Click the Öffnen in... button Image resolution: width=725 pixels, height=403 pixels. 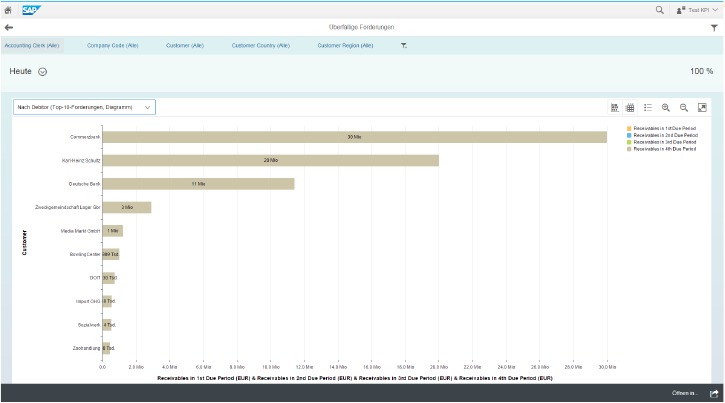coord(686,393)
